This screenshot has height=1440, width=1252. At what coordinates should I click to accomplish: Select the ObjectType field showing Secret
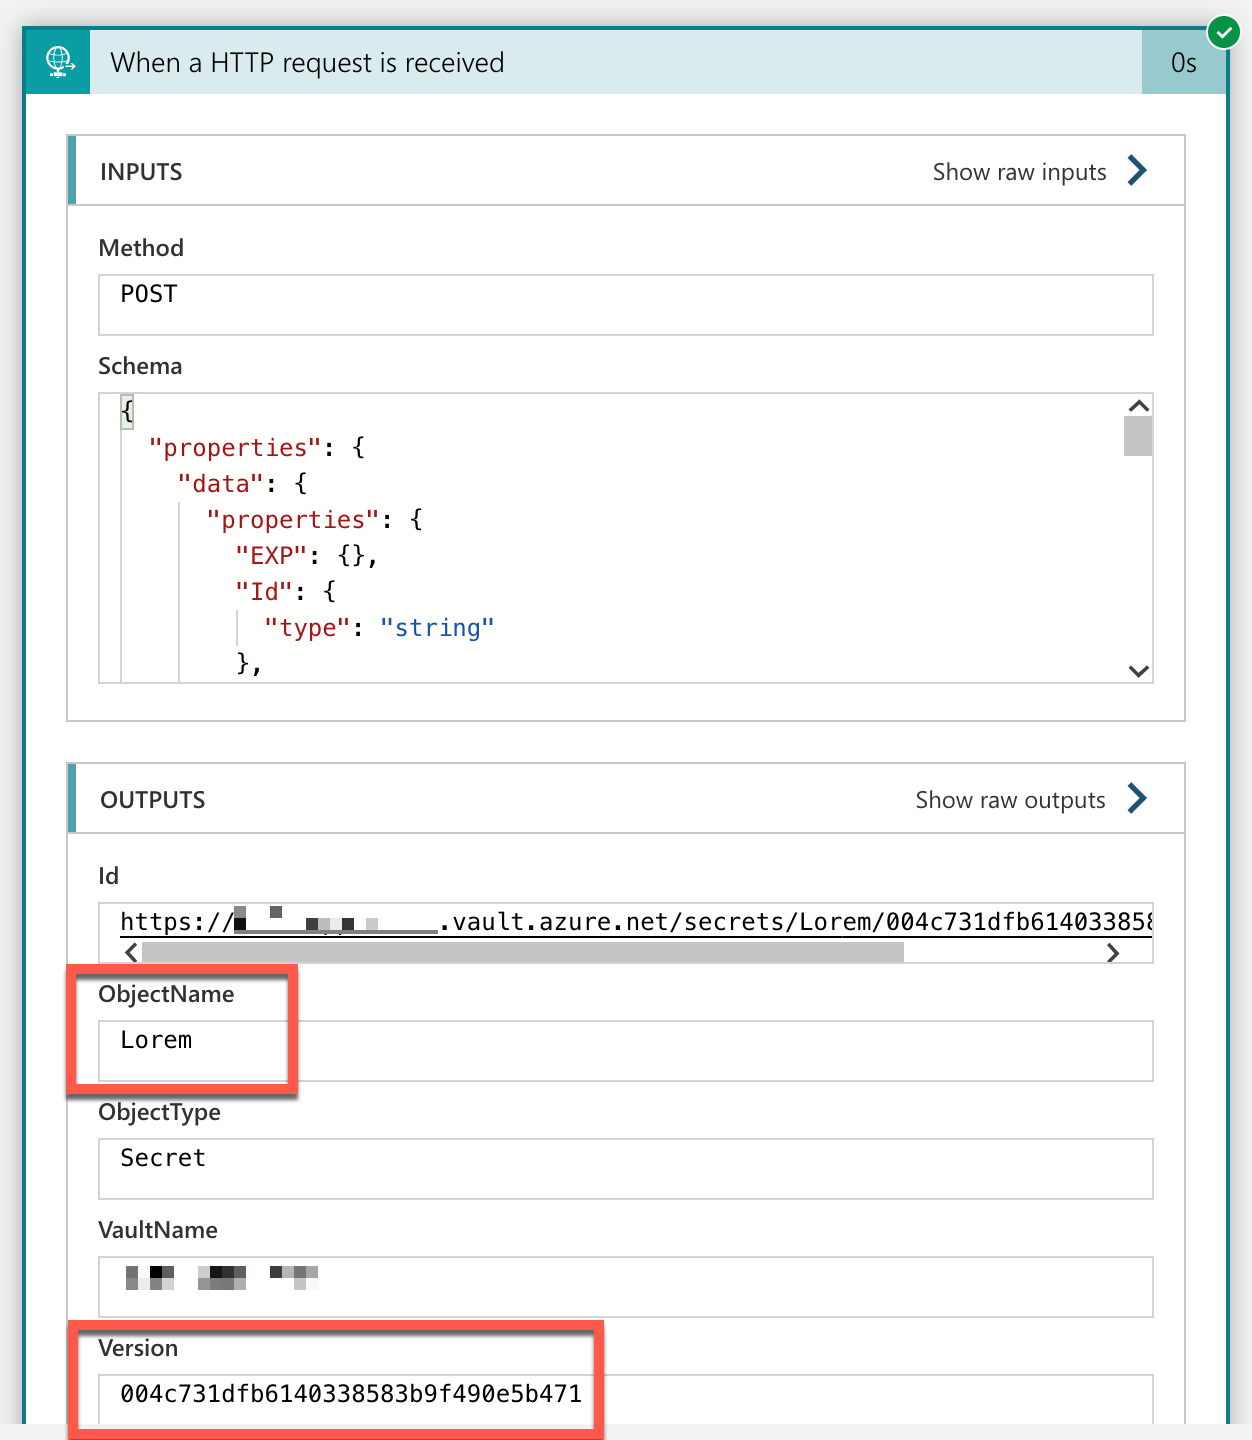pos(625,1167)
